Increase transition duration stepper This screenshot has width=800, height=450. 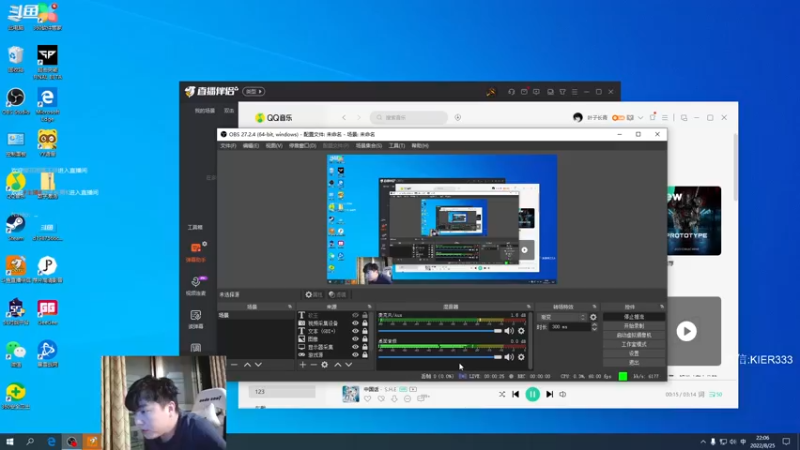click(x=594, y=324)
